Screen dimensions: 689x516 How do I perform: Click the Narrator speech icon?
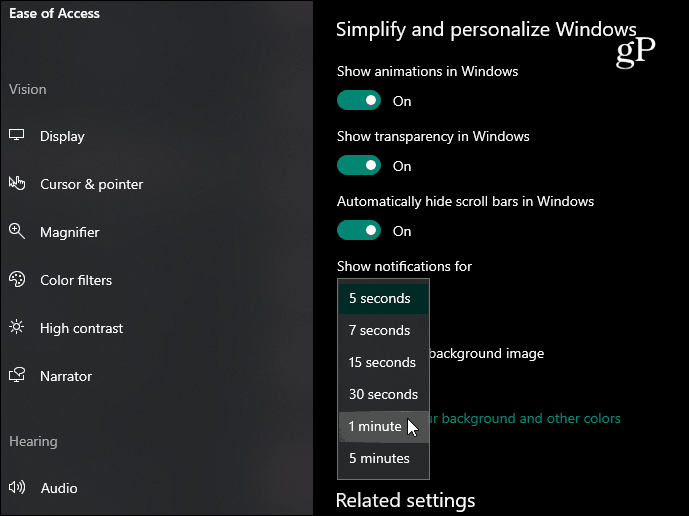pos(17,375)
